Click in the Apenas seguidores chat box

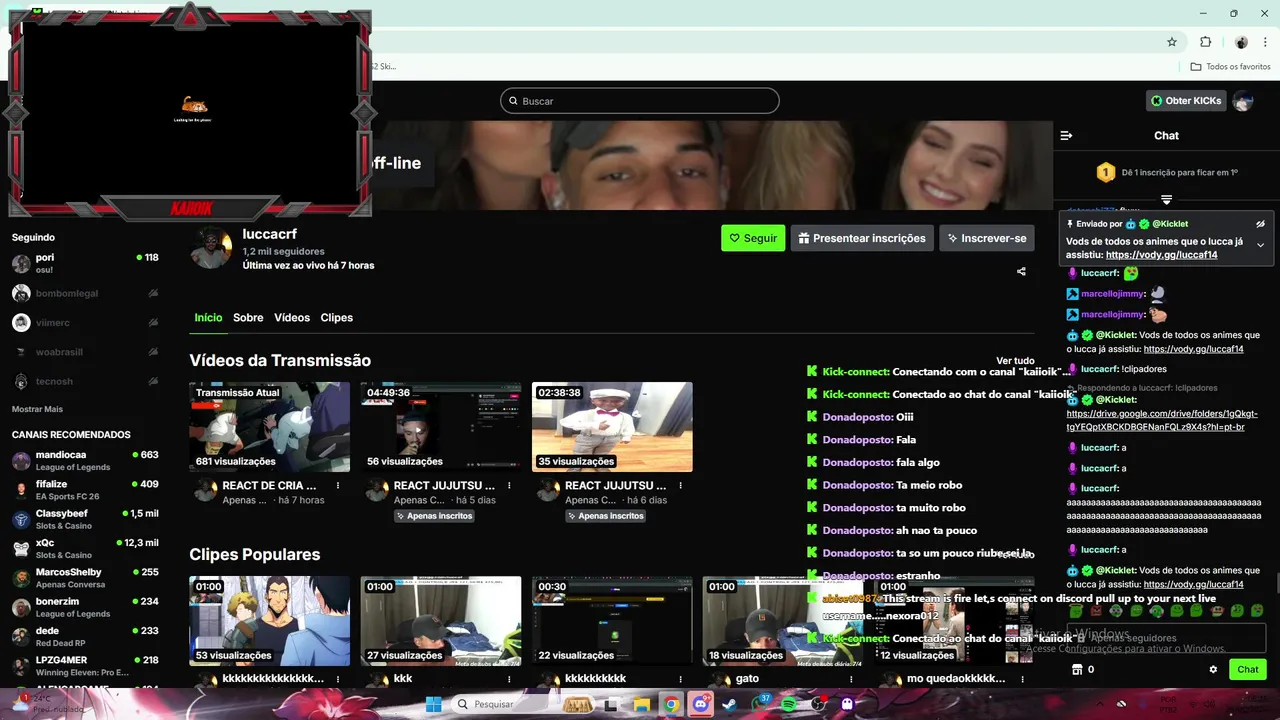[1166, 638]
